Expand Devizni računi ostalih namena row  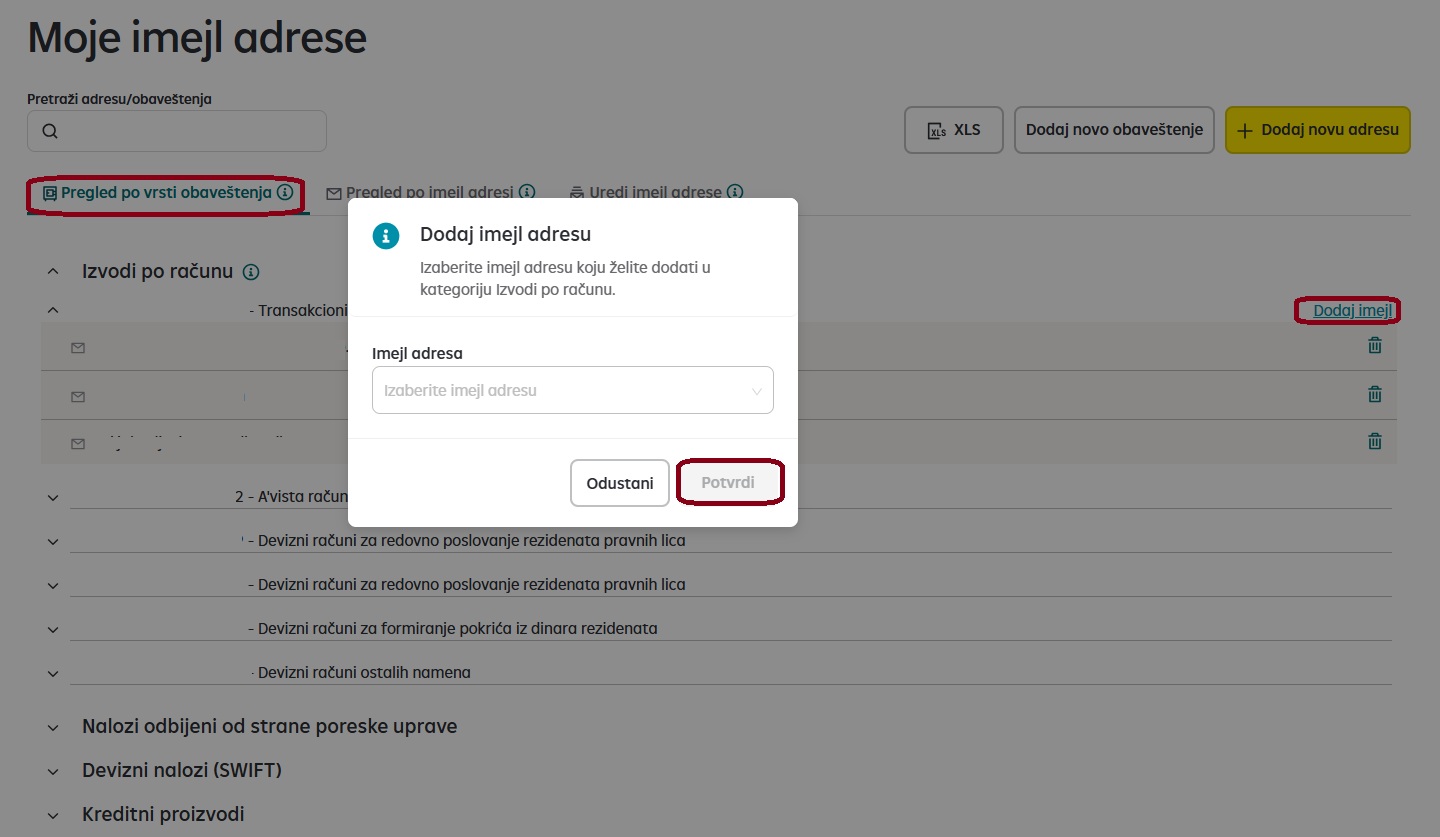coord(53,673)
